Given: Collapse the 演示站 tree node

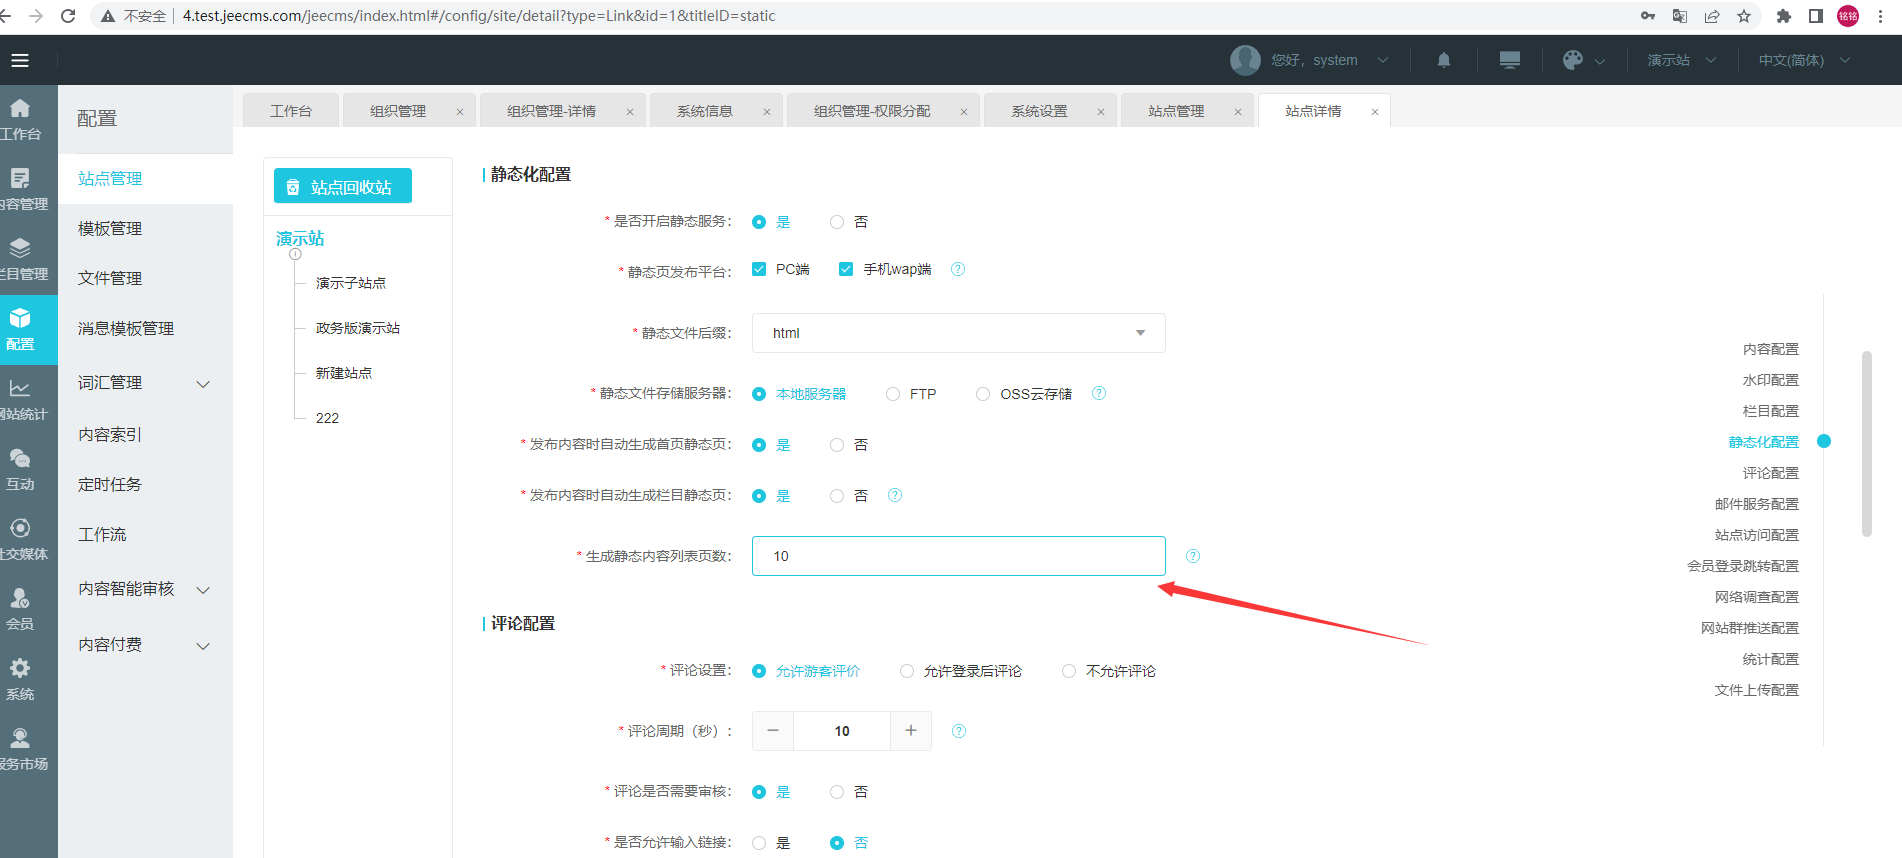Looking at the screenshot, I should click(295, 254).
